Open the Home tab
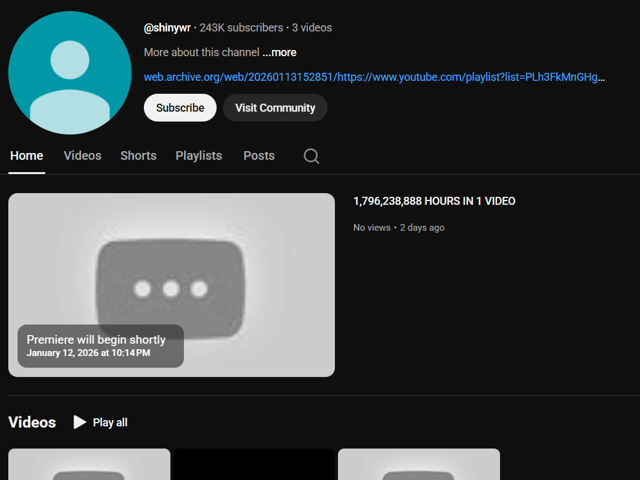The width and height of the screenshot is (640, 480). point(27,156)
